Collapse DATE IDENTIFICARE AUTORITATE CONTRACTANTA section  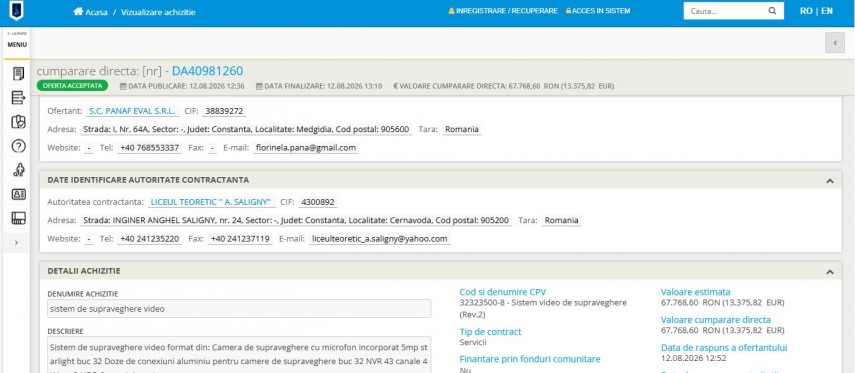pos(829,181)
